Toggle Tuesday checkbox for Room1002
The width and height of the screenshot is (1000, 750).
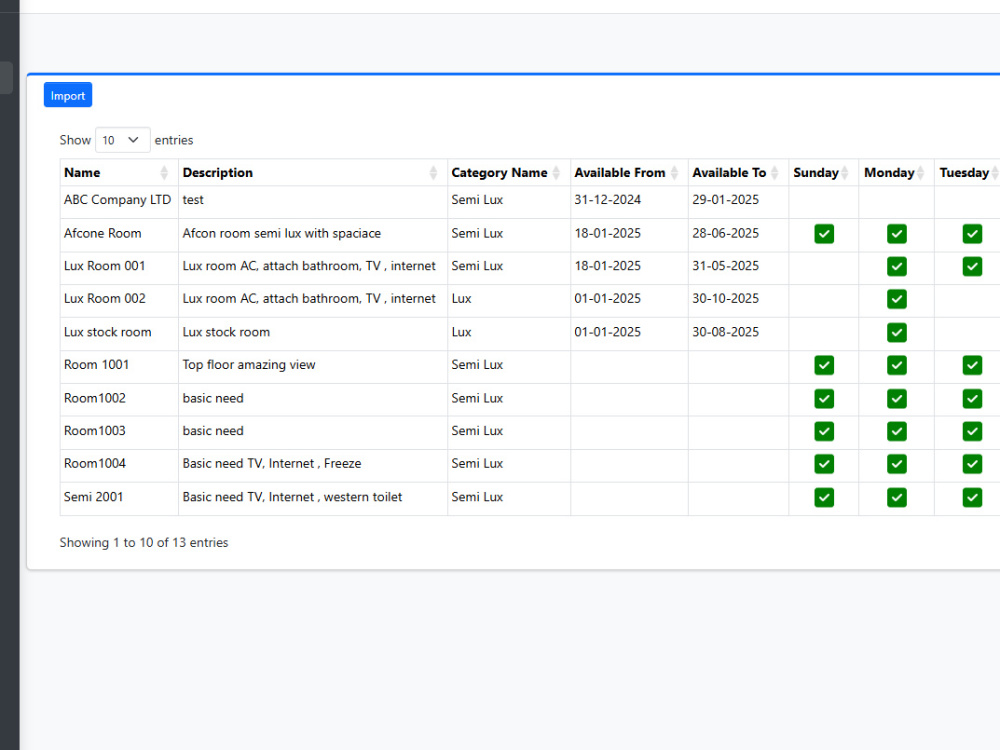point(972,399)
